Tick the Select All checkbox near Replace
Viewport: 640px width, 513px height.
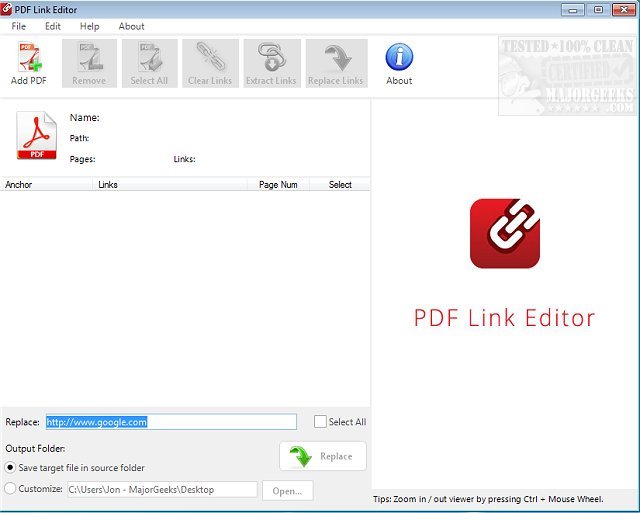pyautogui.click(x=320, y=422)
